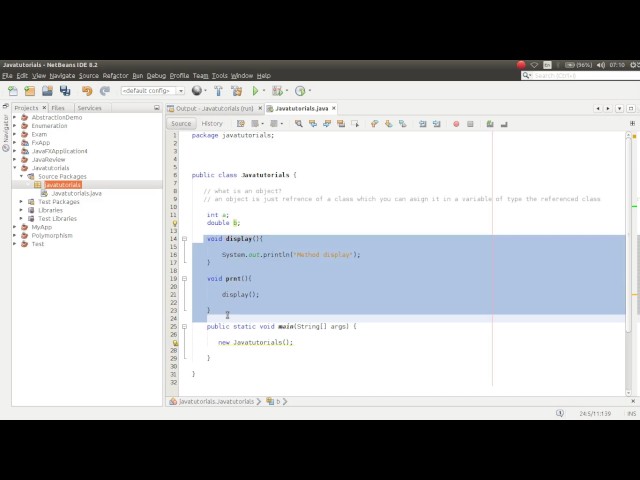Click the lightbulb hint icon on line 27
Screen dimensions: 640x480
click(x=175, y=343)
